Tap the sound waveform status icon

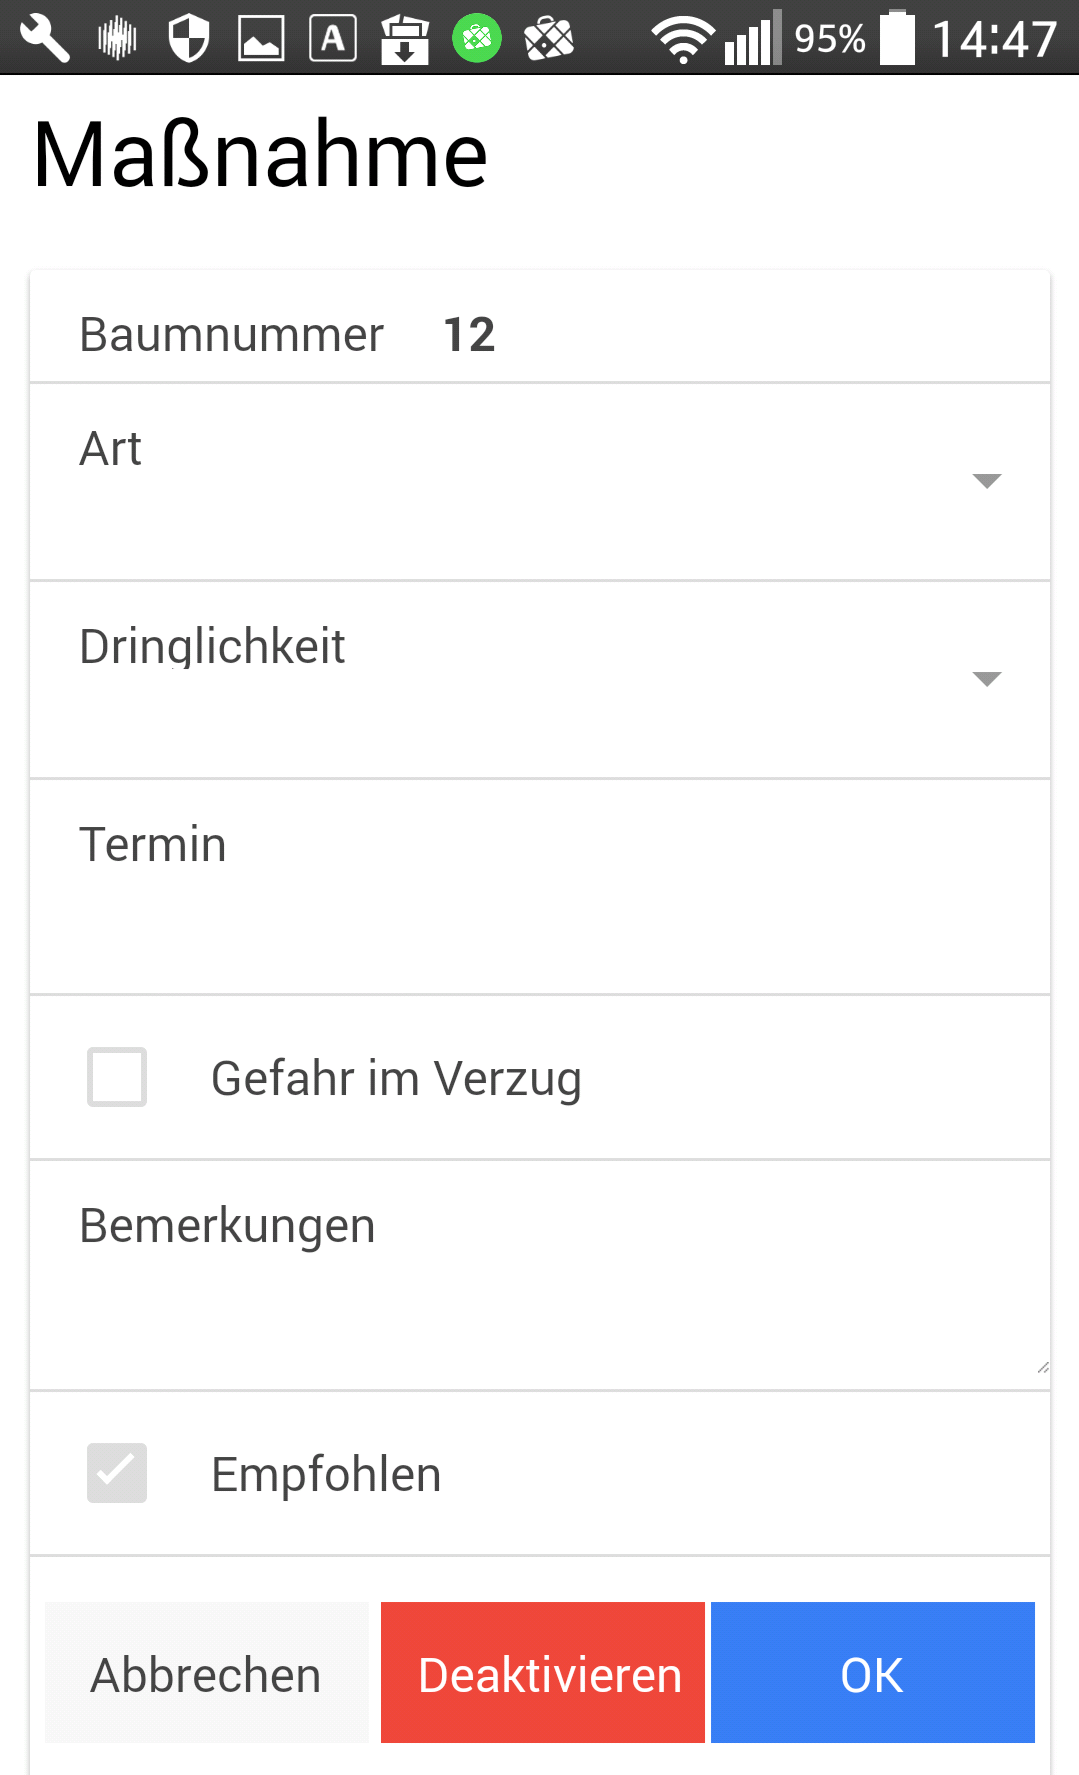pos(117,39)
